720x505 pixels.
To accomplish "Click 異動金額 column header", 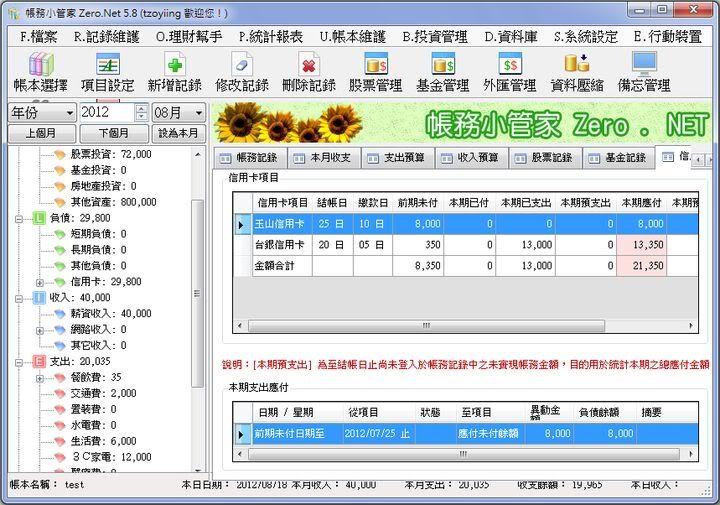I will coord(549,412).
